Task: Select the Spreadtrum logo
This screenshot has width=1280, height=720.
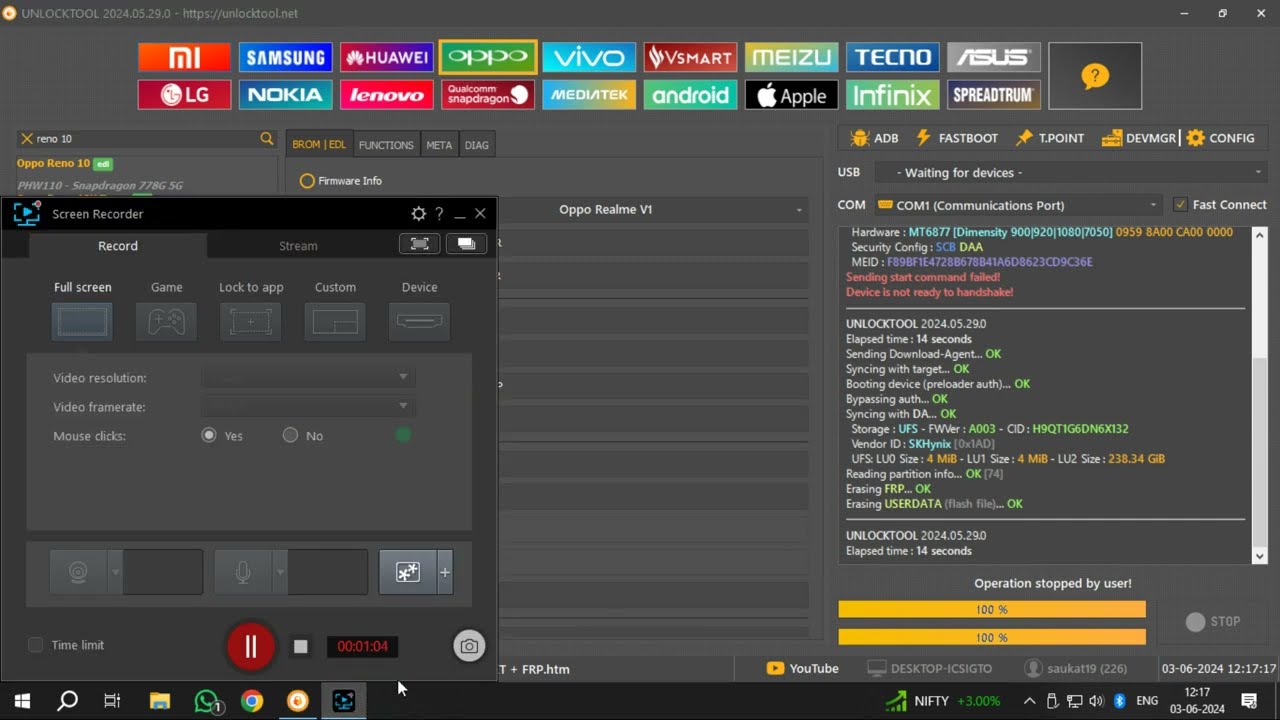Action: pos(993,95)
